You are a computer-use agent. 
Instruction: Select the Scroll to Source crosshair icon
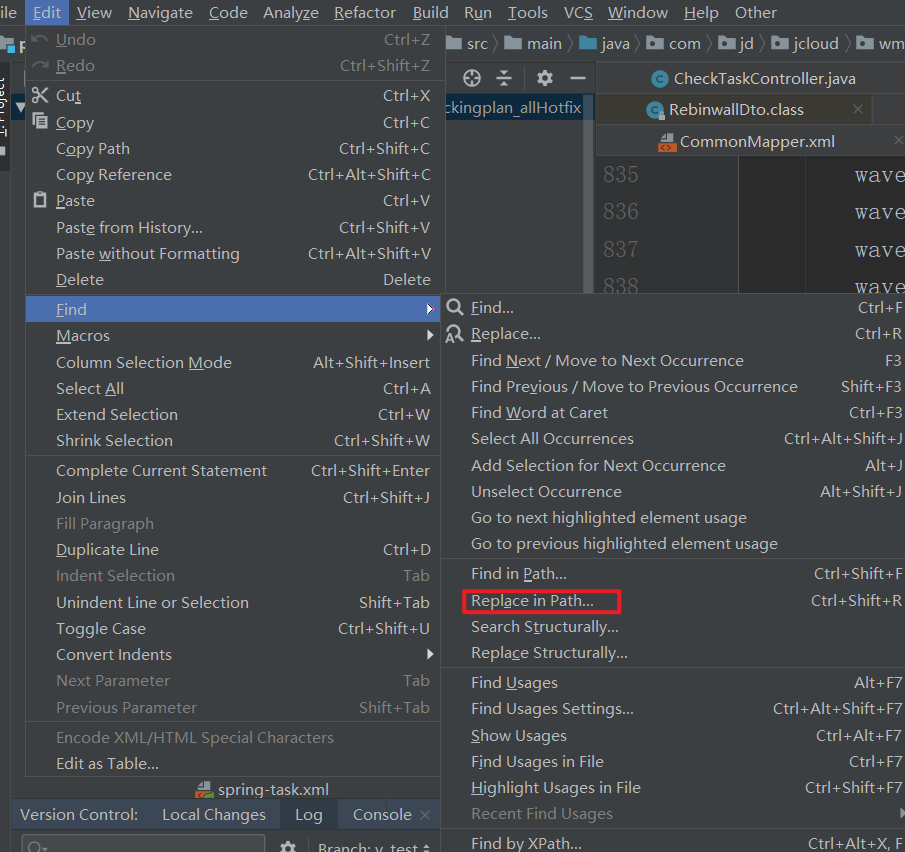click(x=471, y=78)
